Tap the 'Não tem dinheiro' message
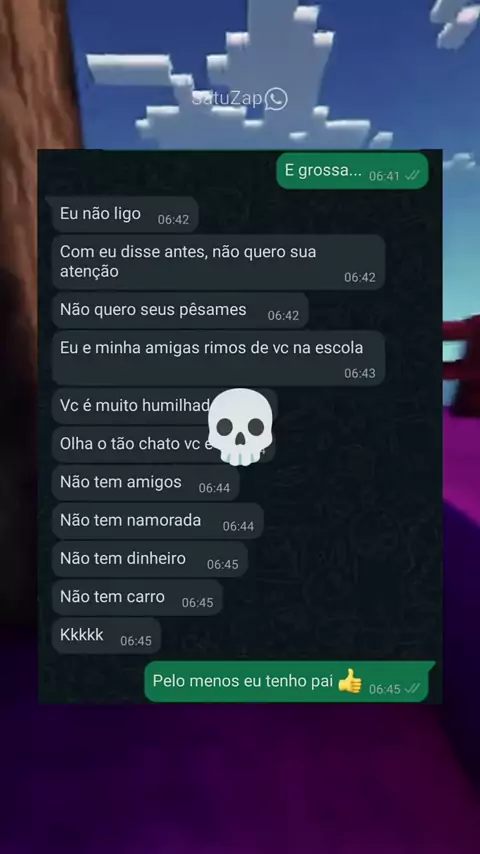Image resolution: width=480 pixels, height=854 pixels. [x=150, y=559]
